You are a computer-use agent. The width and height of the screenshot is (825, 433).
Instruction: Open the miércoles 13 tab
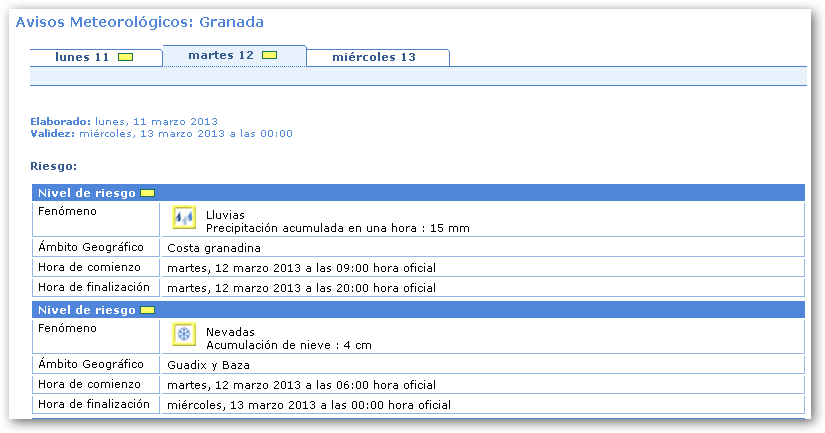pos(374,57)
